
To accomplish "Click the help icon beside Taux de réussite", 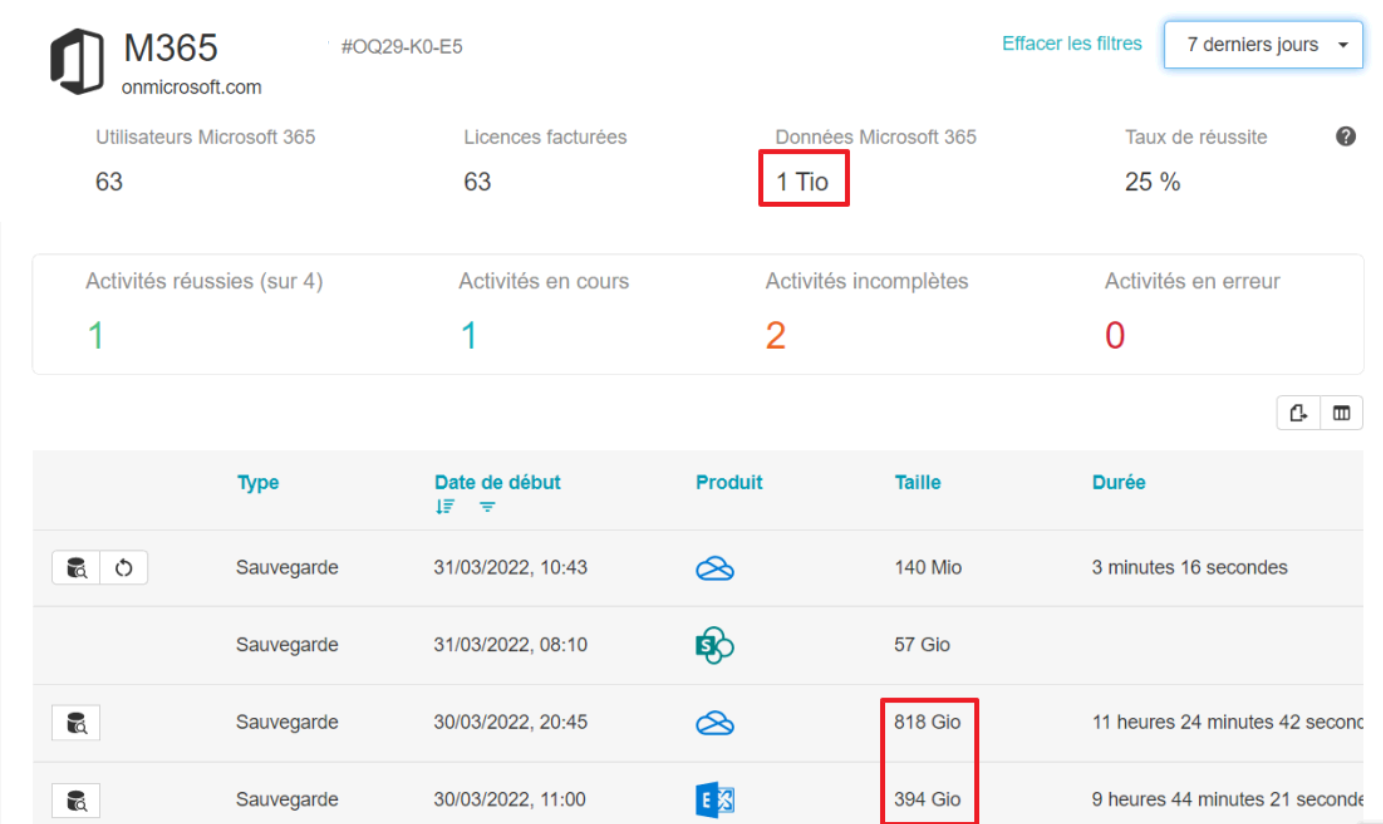I will click(x=1346, y=137).
